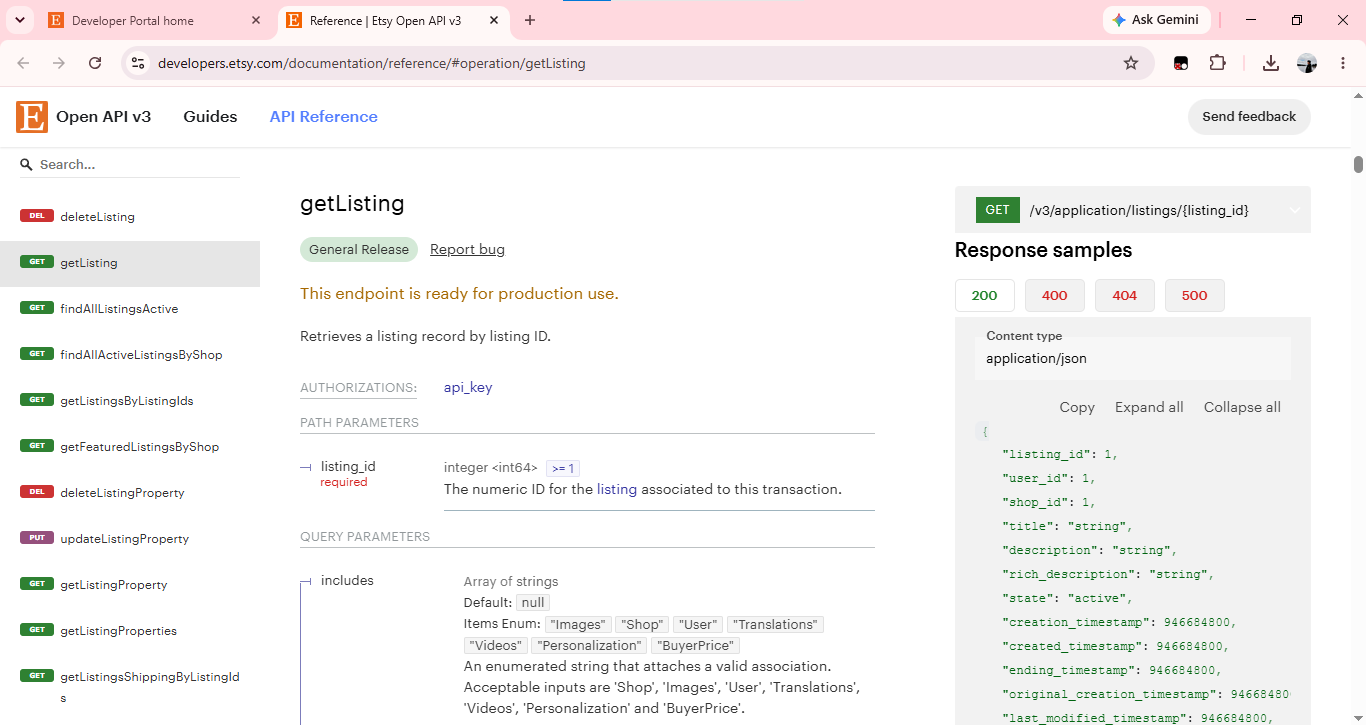The height and width of the screenshot is (725, 1366).
Task: Open the tab search dropdown arrow
Action: coord(21,20)
